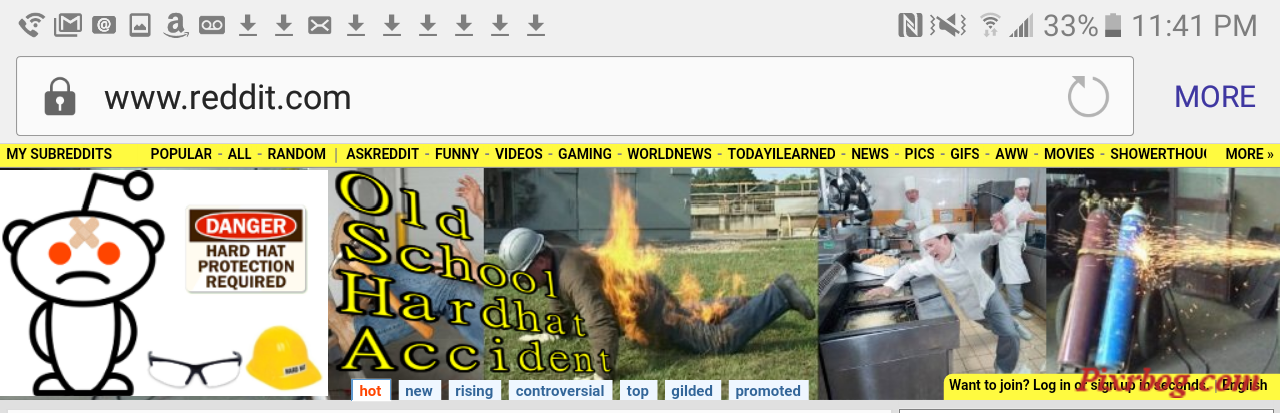This screenshot has width=1280, height=413.
Task: Switch to the top tab
Action: (638, 391)
